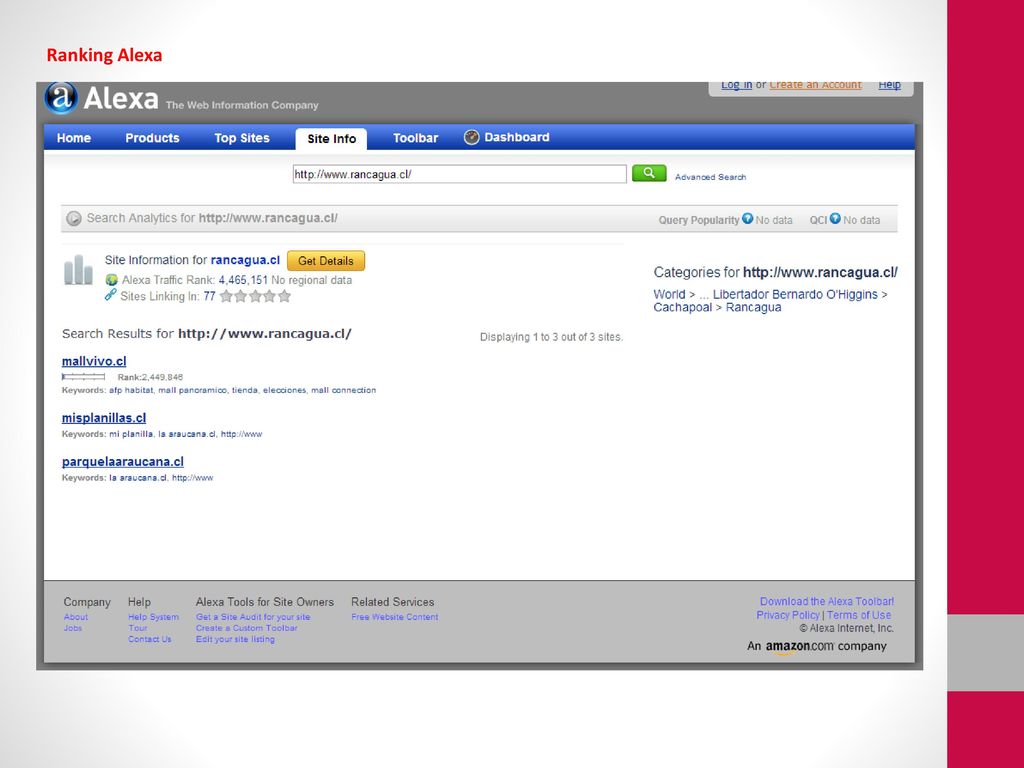Click the Alexa Traffic Rank globe icon

tap(112, 280)
